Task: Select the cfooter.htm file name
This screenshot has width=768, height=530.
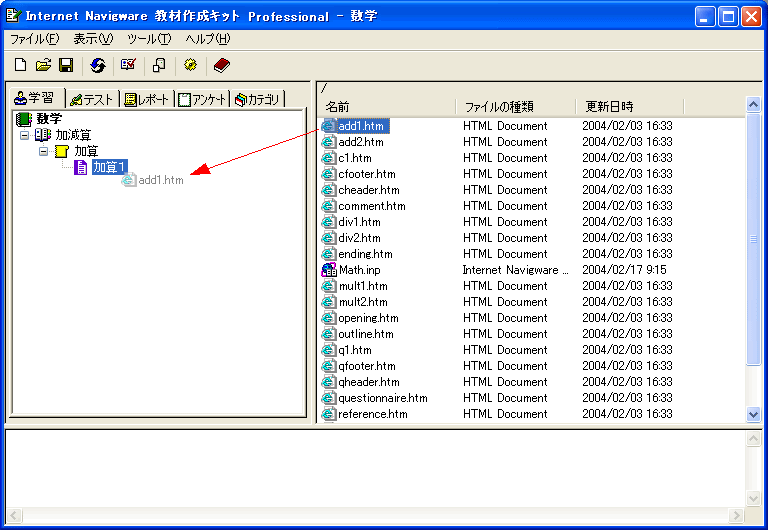Action: [367, 174]
